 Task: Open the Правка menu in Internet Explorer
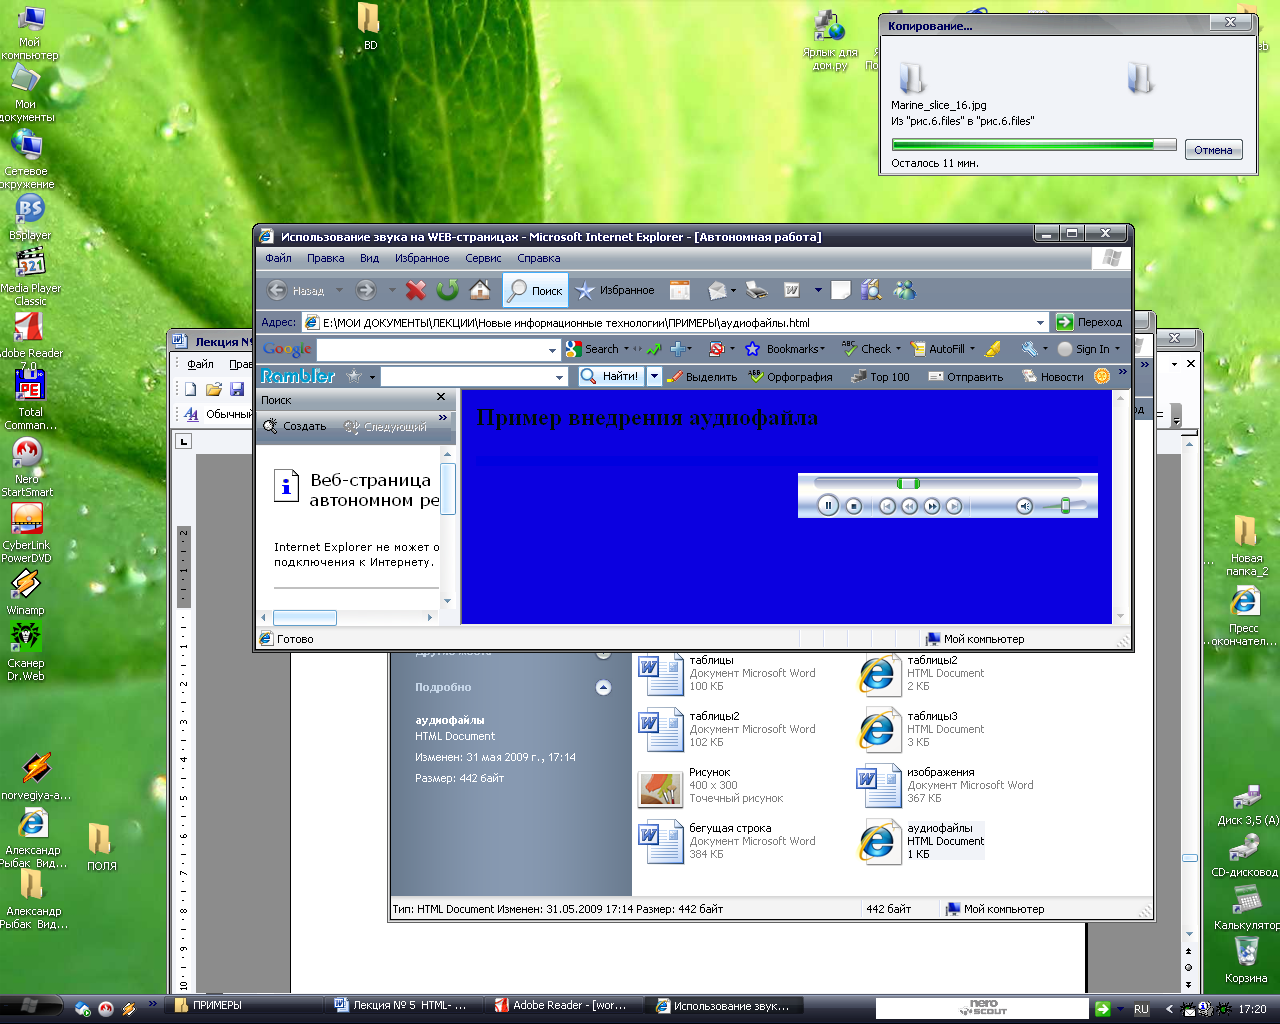[326, 258]
